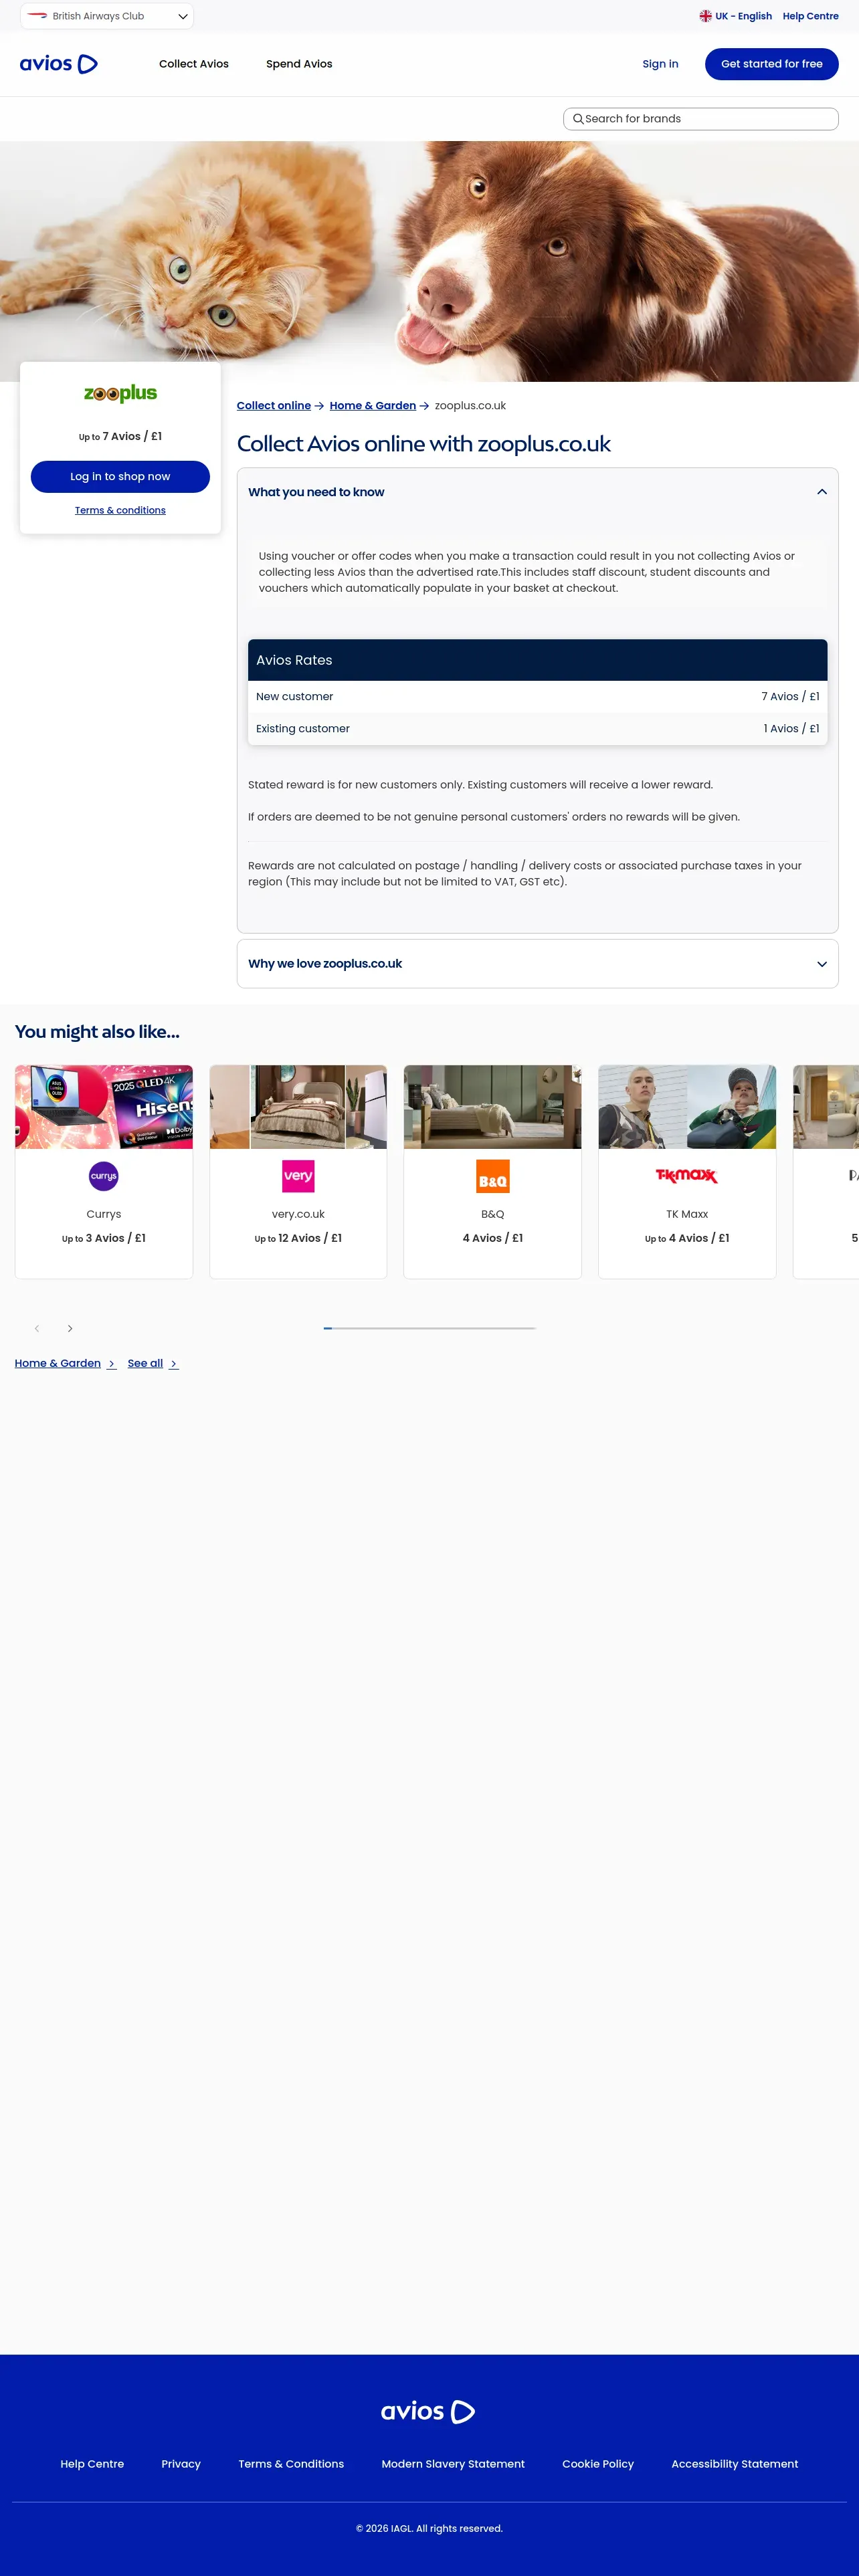Click the Existing customer rate row
The width and height of the screenshot is (859, 2576).
pos(538,729)
